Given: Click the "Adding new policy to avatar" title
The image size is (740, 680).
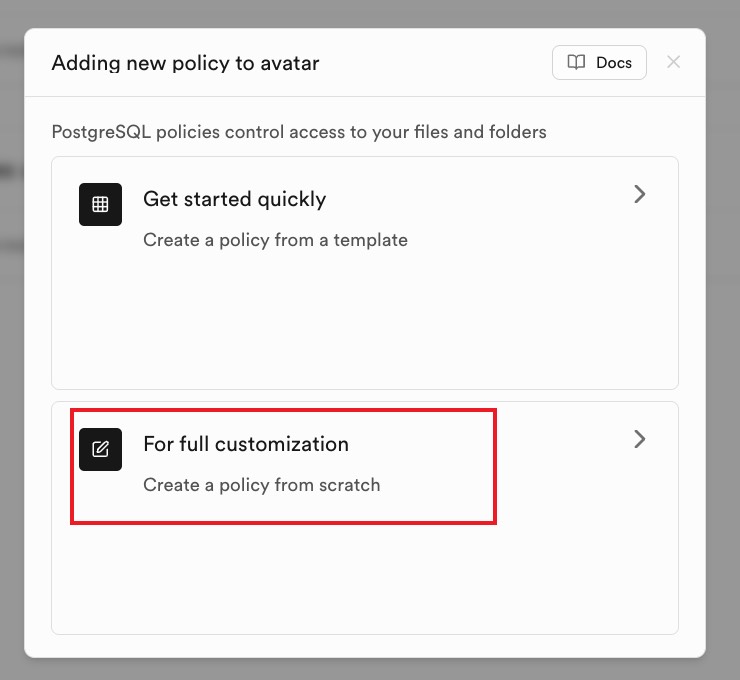Looking at the screenshot, I should pos(185,63).
